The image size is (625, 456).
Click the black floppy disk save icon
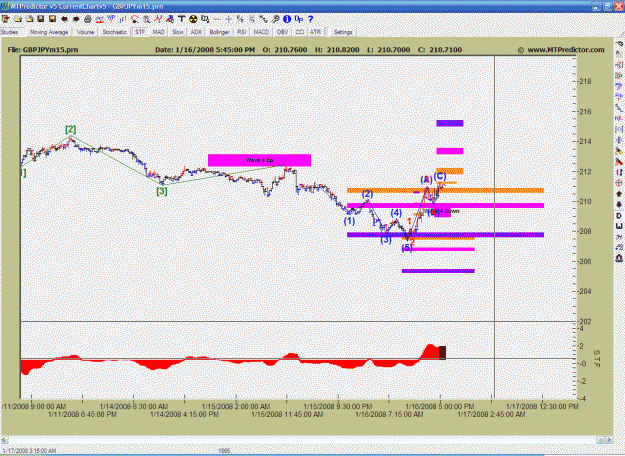[41, 19]
